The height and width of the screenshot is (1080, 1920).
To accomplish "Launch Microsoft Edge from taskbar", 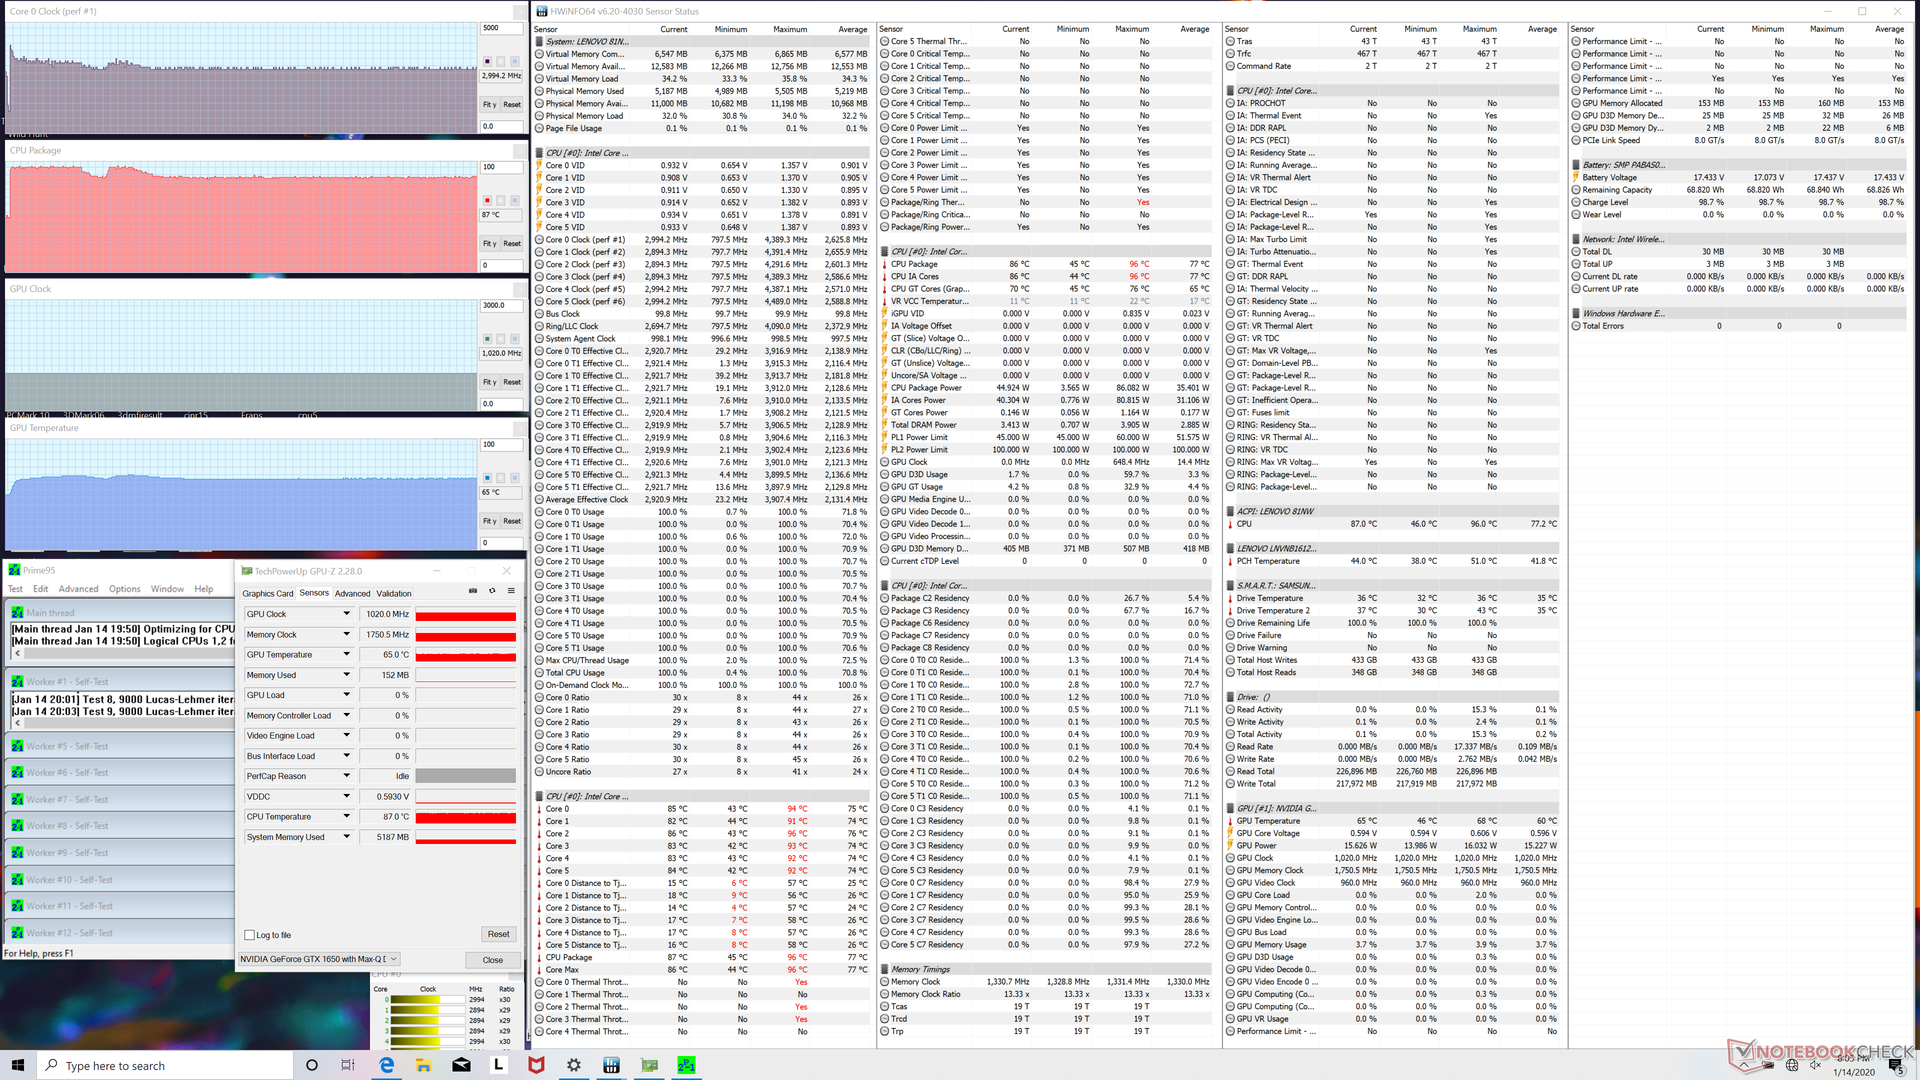I will (386, 1065).
